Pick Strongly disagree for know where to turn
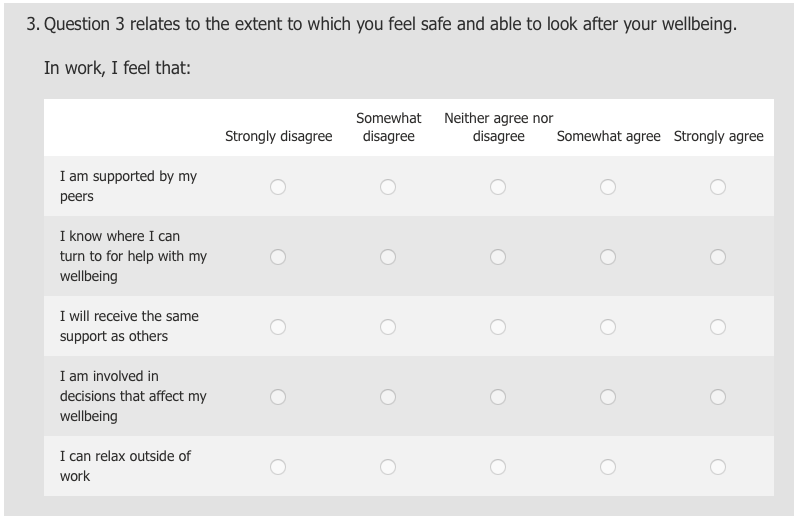This screenshot has width=797, height=519. click(x=278, y=257)
